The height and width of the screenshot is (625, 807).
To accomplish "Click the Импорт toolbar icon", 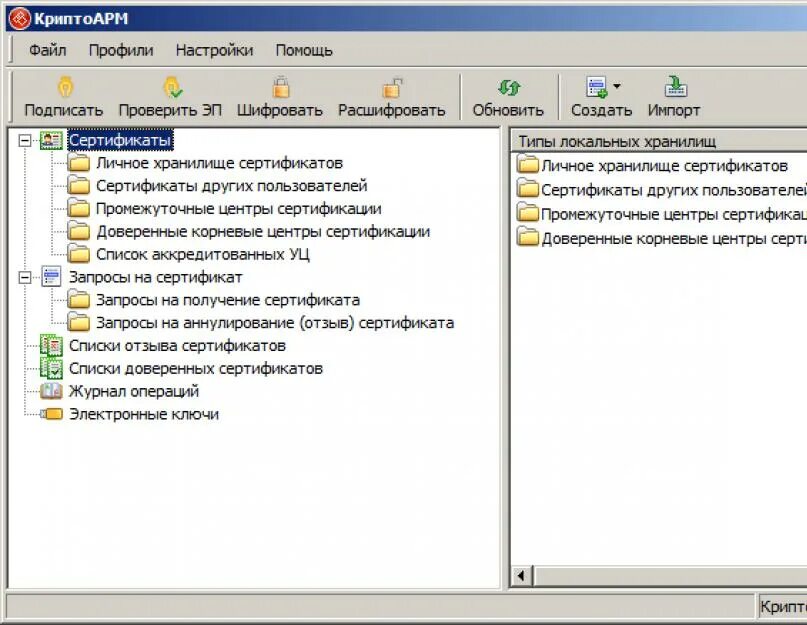I will tap(675, 86).
